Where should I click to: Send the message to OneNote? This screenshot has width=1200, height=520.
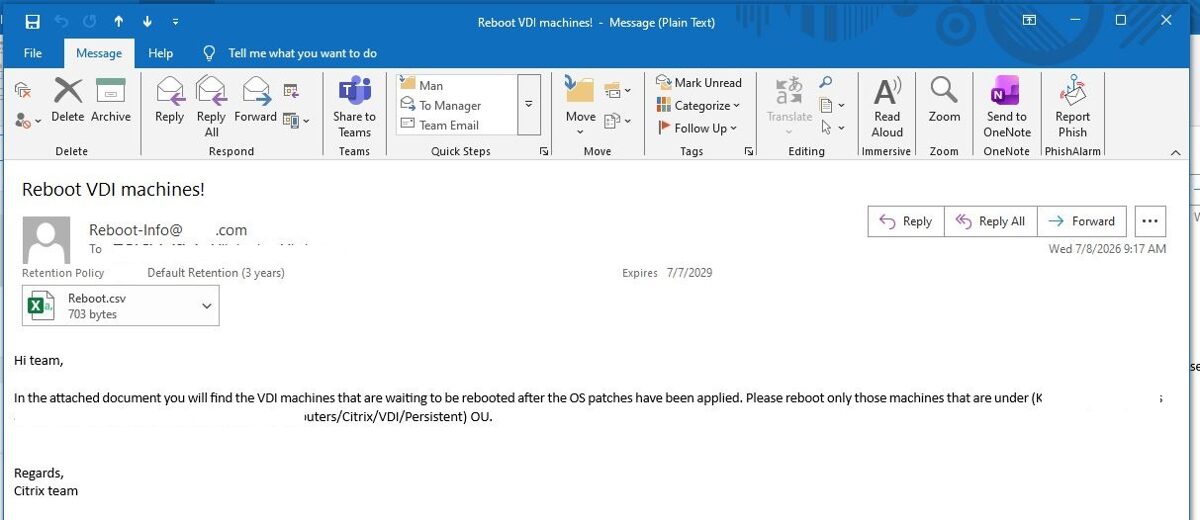pyautogui.click(x=1007, y=106)
